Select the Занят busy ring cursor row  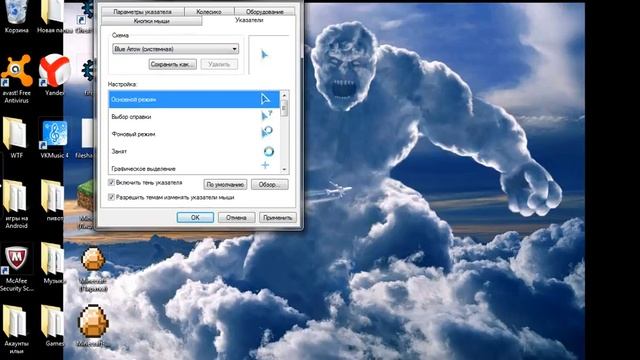tap(194, 151)
